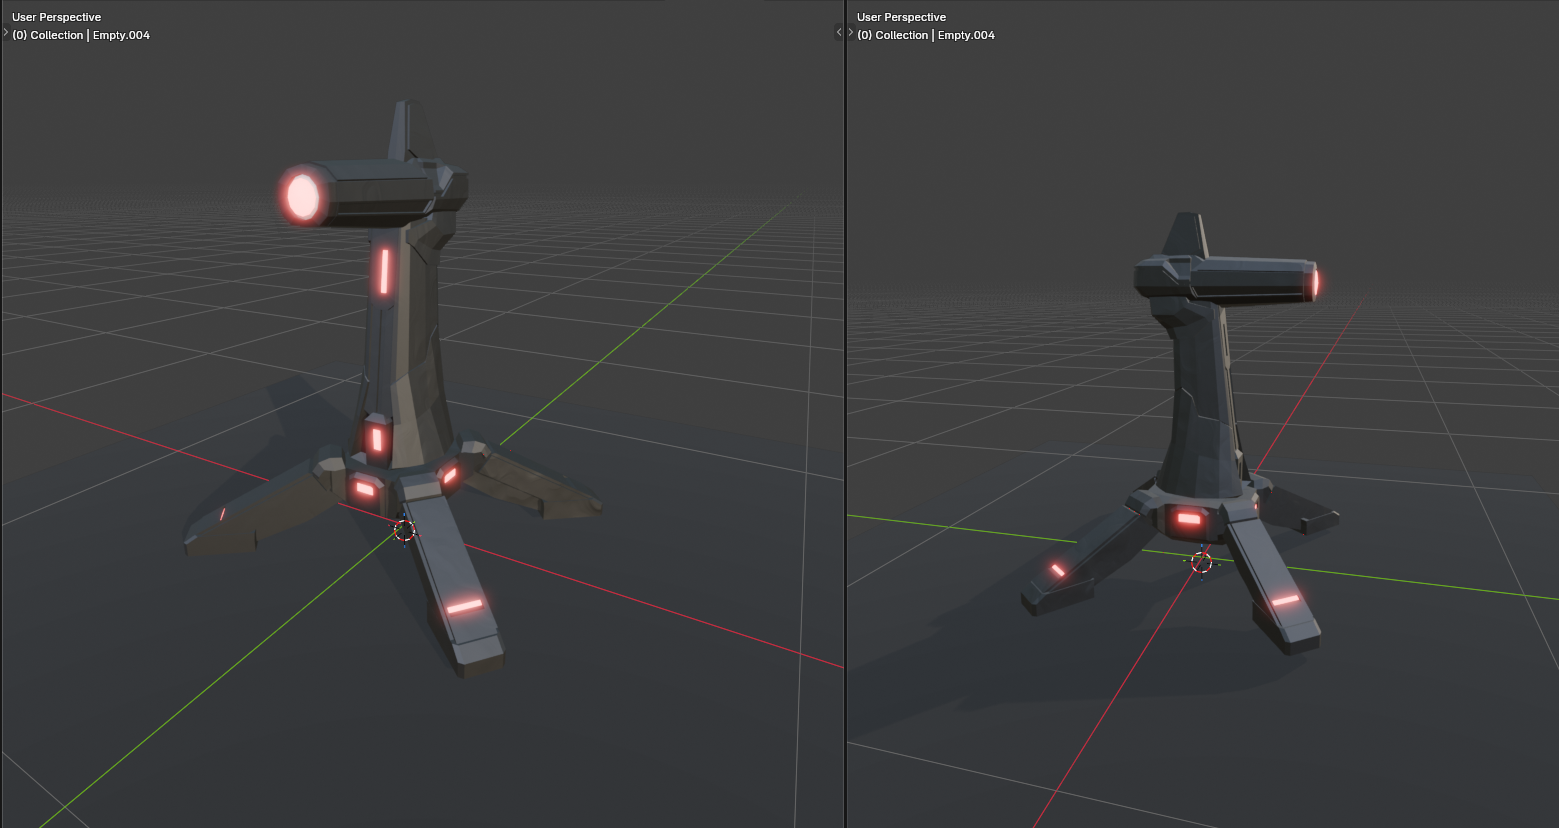Click the 3D cursor in left viewport
1559x828 pixels.
click(x=404, y=530)
